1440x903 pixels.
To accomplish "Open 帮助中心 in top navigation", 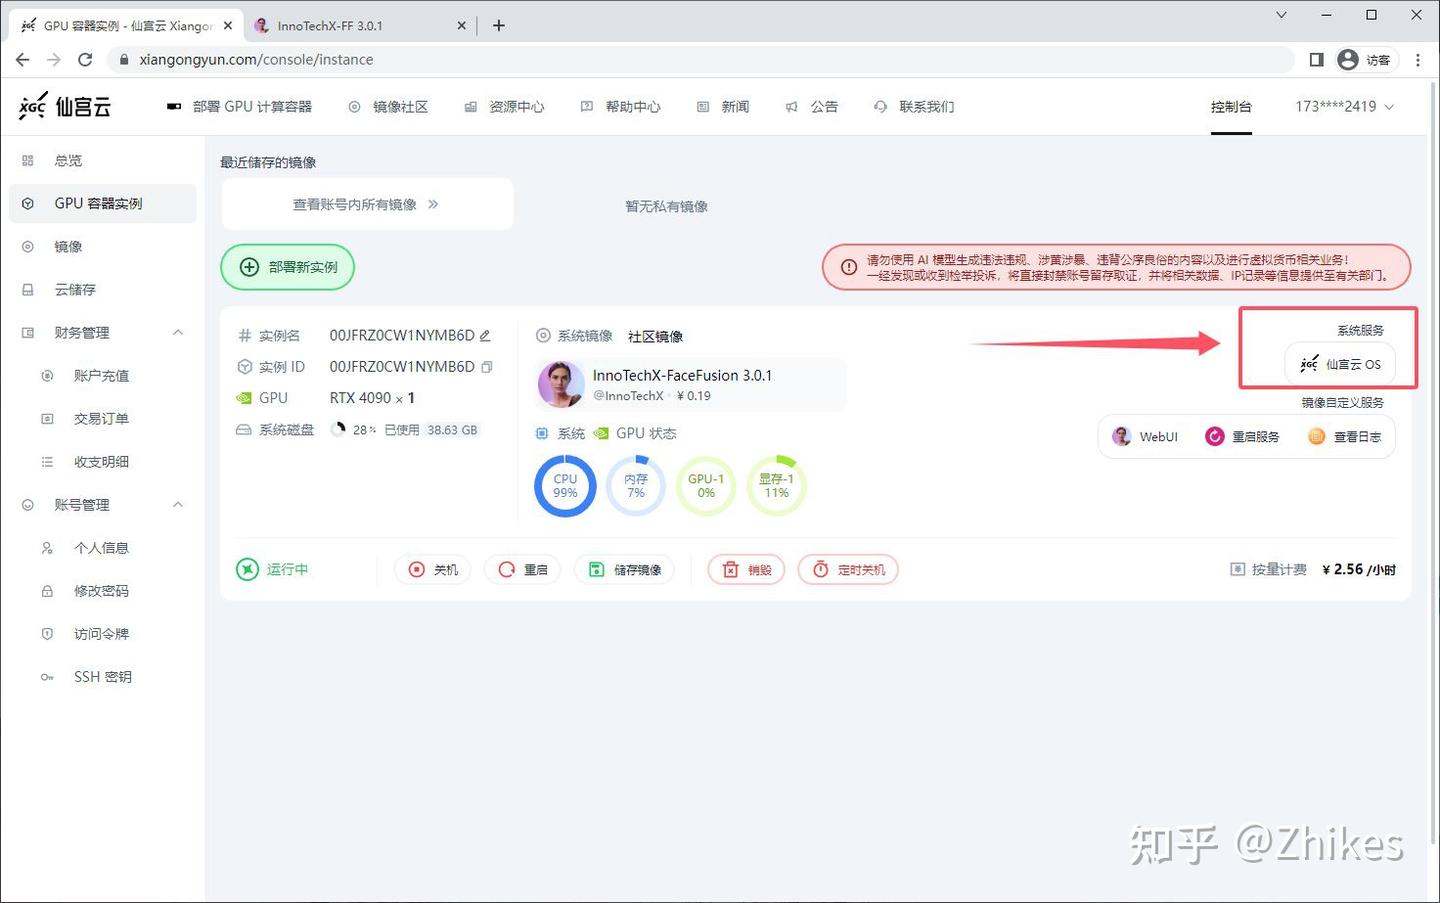I will pyautogui.click(x=620, y=106).
